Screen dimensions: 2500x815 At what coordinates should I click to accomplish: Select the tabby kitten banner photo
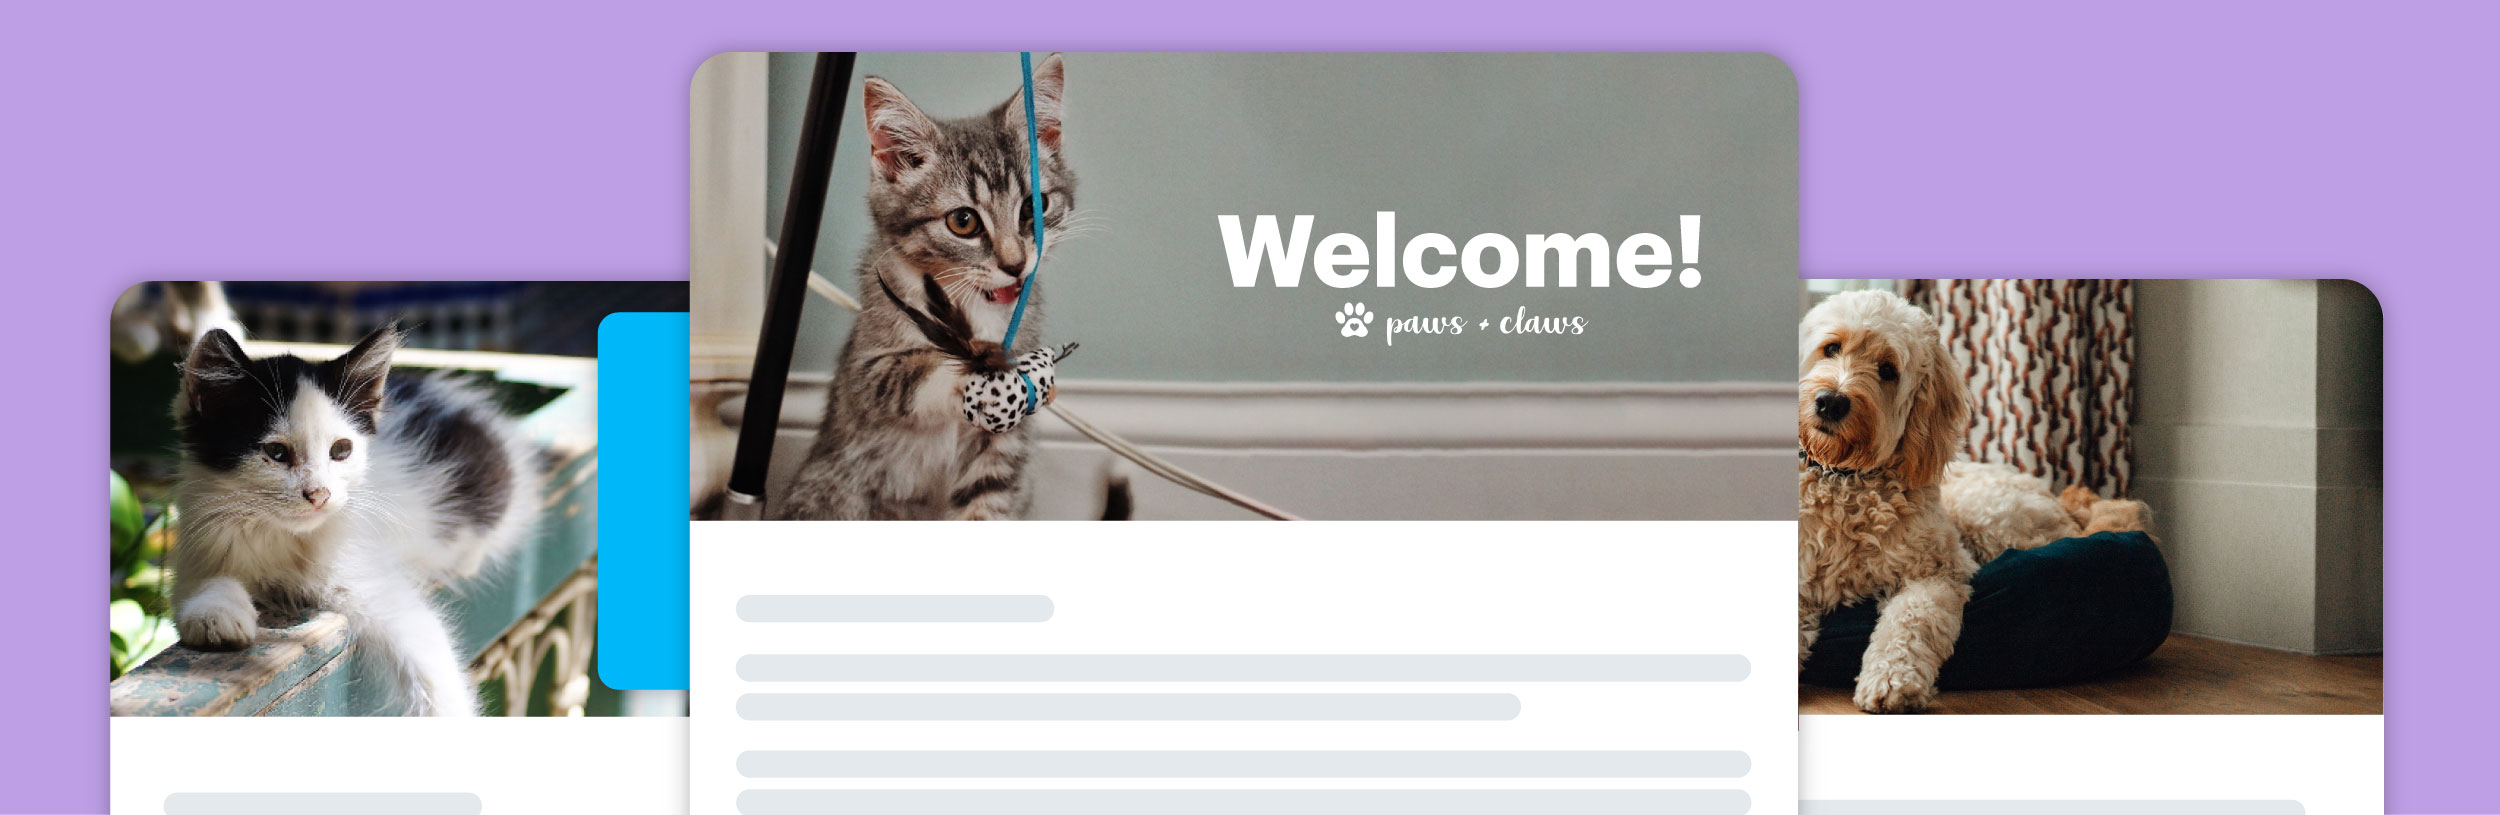click(1243, 286)
